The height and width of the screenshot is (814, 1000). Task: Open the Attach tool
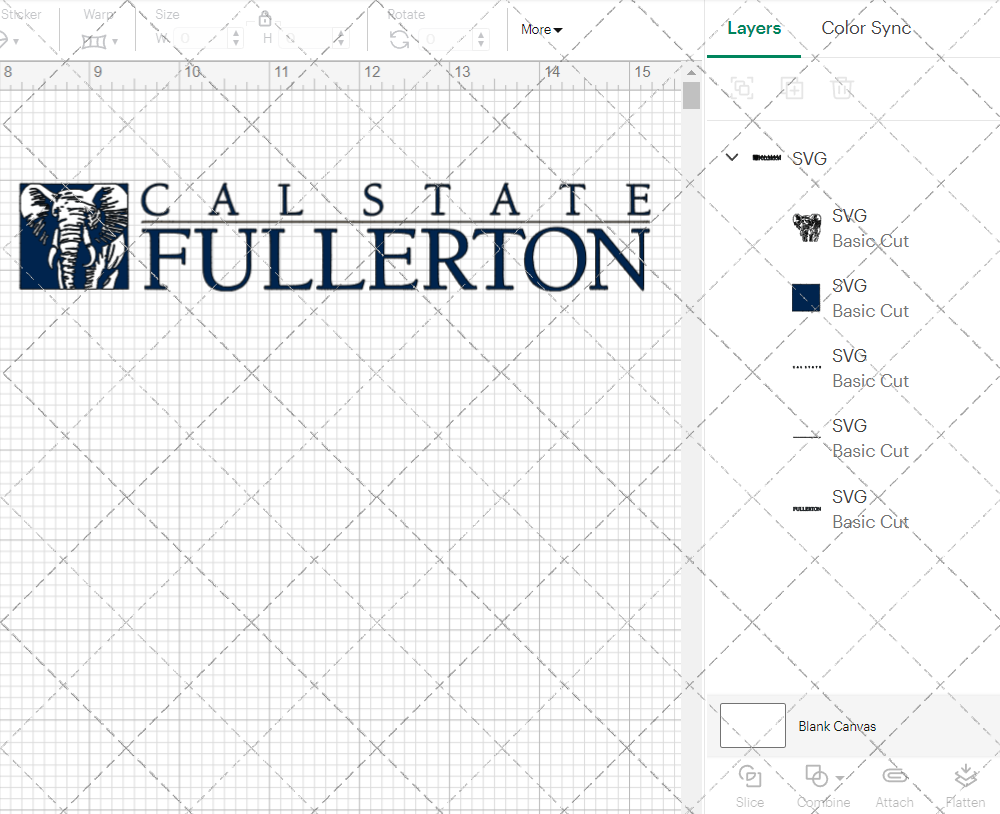click(x=894, y=785)
